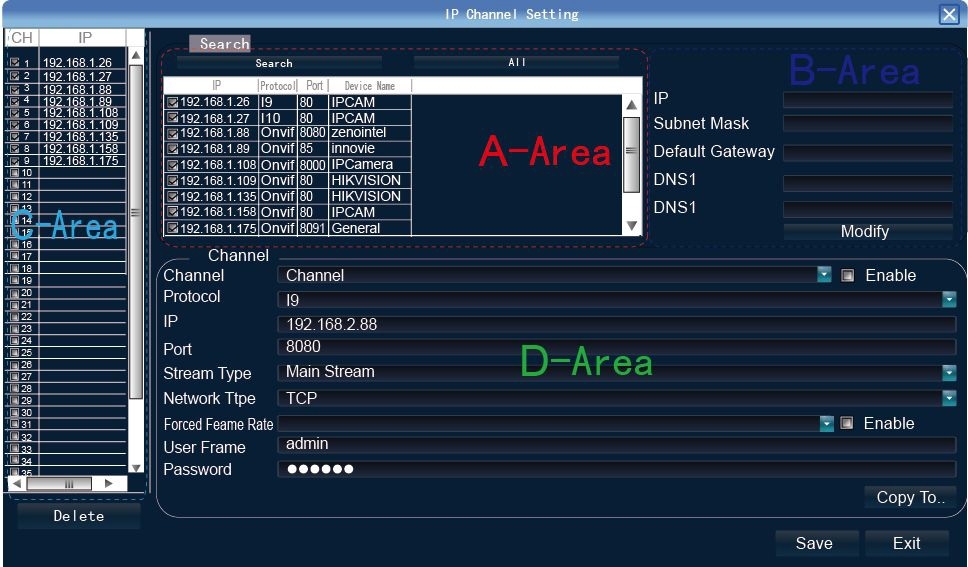Click the Port column header
968x567 pixels.
tap(314, 86)
